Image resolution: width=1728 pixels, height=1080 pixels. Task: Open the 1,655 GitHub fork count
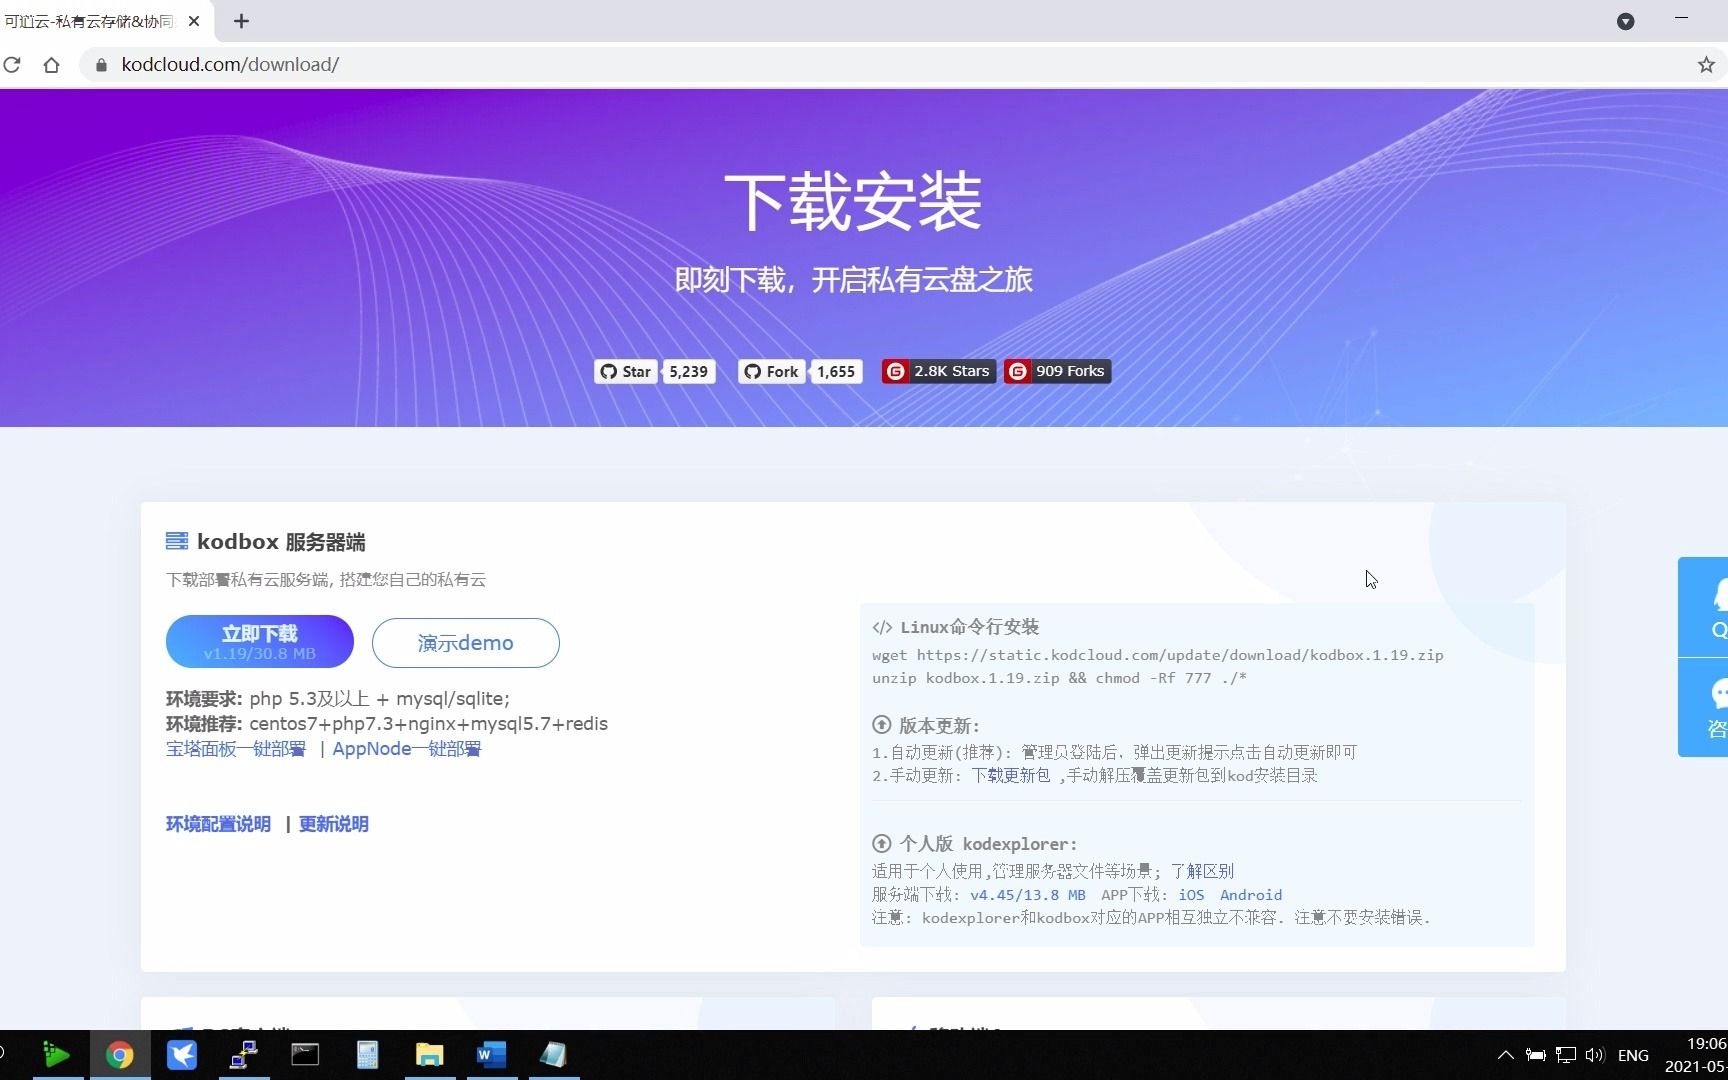click(x=836, y=371)
